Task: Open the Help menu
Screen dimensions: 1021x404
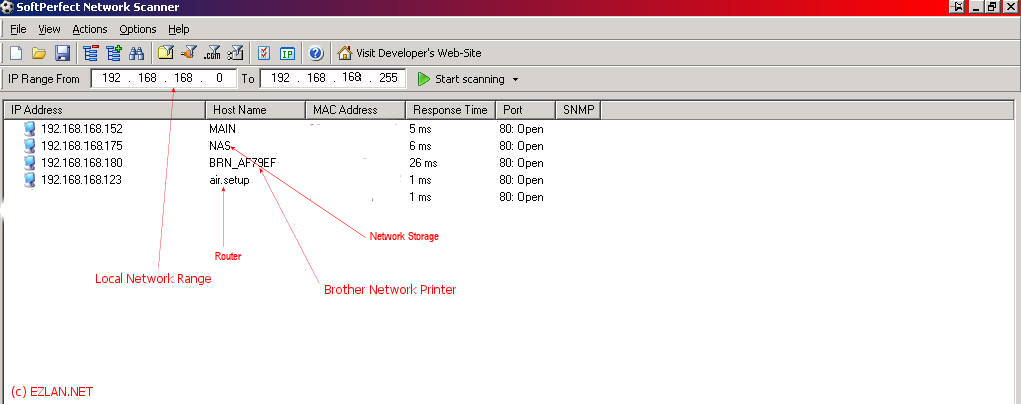Action: click(x=178, y=29)
